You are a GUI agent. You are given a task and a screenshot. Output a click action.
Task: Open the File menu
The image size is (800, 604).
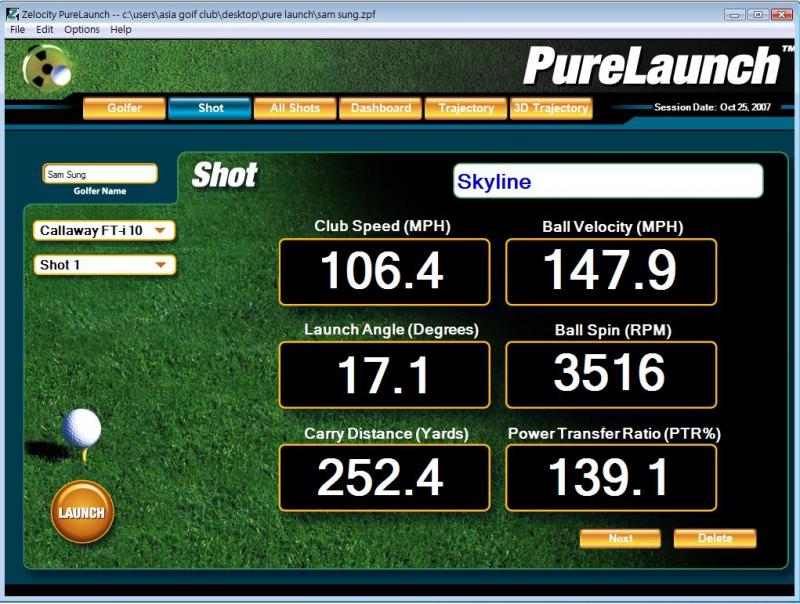[x=17, y=30]
